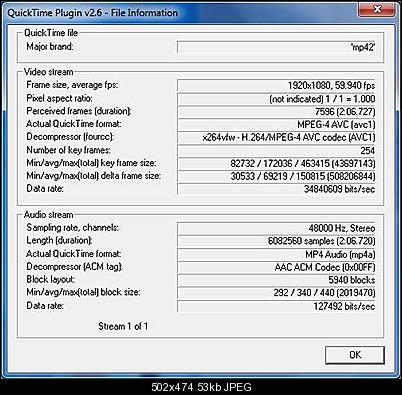Viewport: 402px width, 395px height.
Task: Click the pixel aspect ratio value field
Action: coord(276,99)
